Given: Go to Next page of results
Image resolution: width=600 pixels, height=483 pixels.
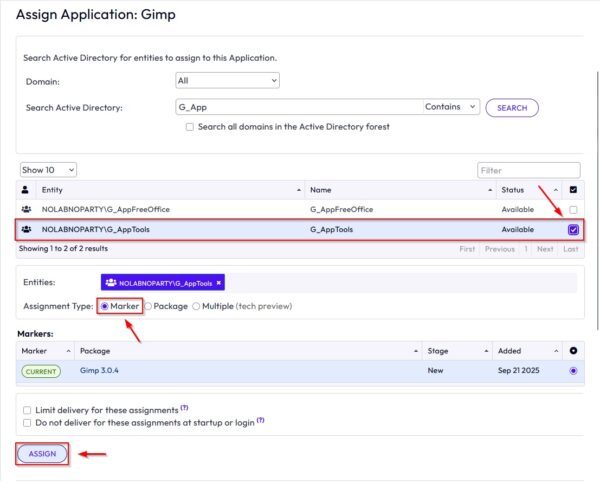Looking at the screenshot, I should point(545,249).
